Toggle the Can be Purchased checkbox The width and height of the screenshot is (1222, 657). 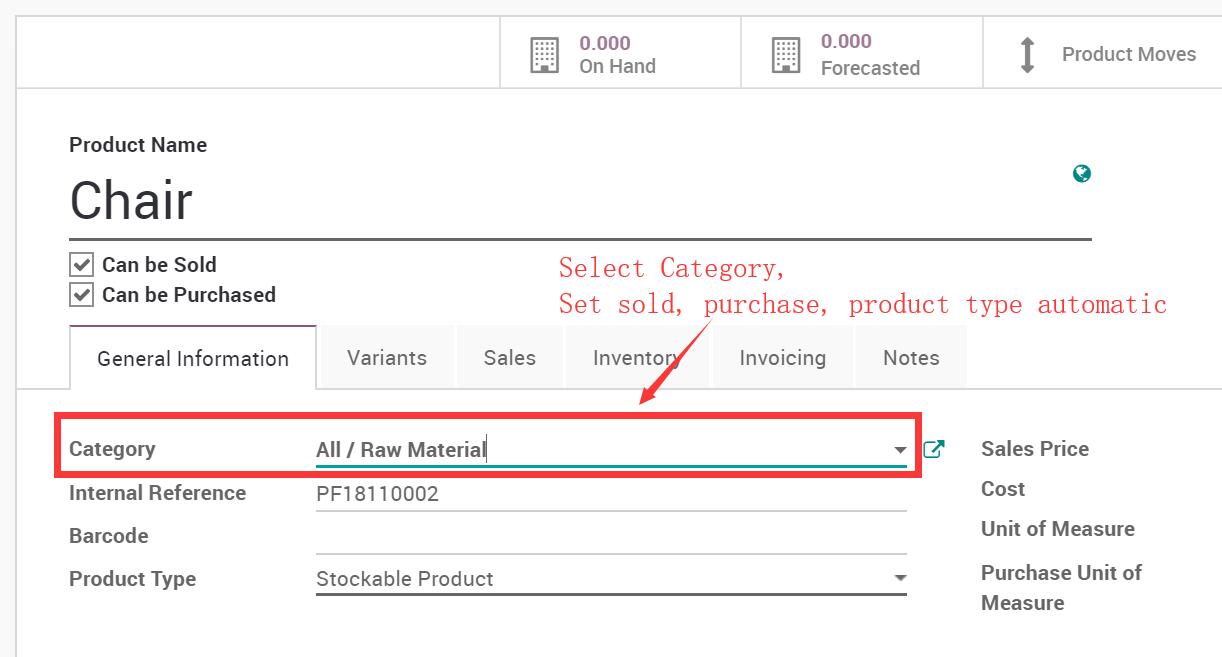(x=81, y=295)
